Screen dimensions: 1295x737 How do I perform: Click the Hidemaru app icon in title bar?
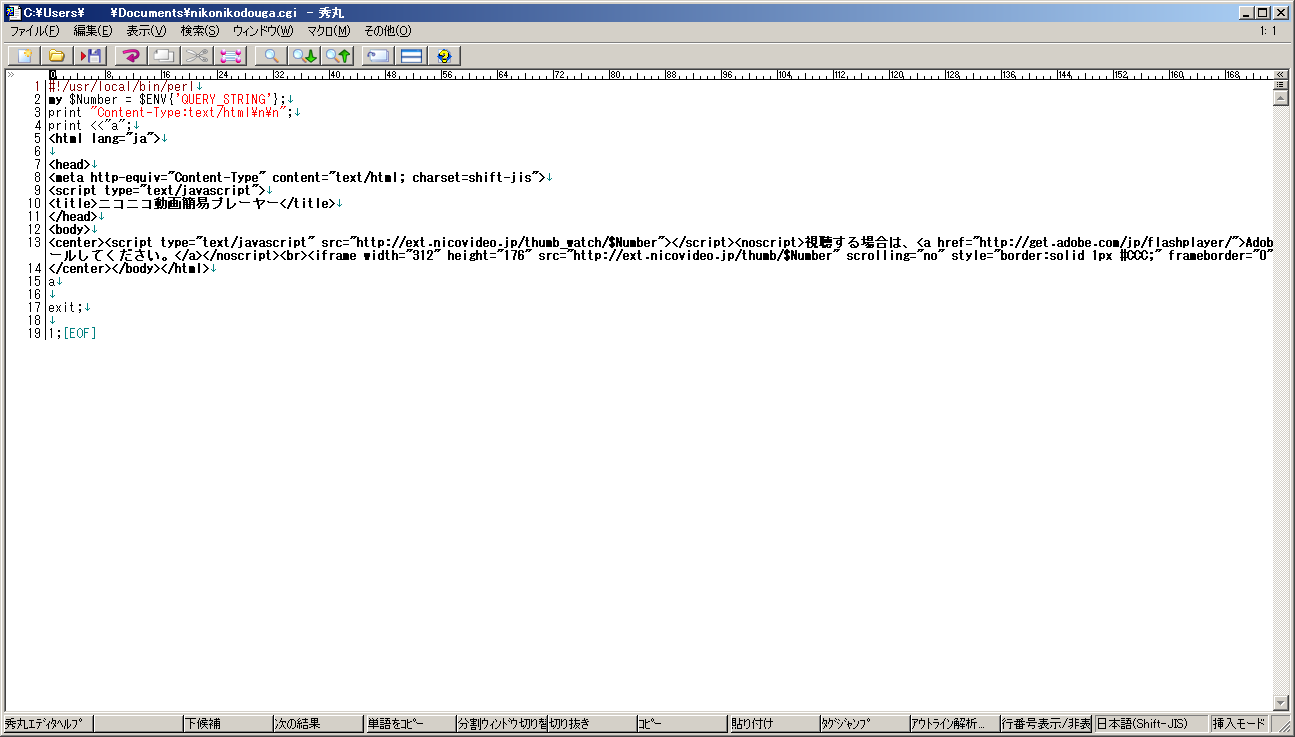pos(13,12)
